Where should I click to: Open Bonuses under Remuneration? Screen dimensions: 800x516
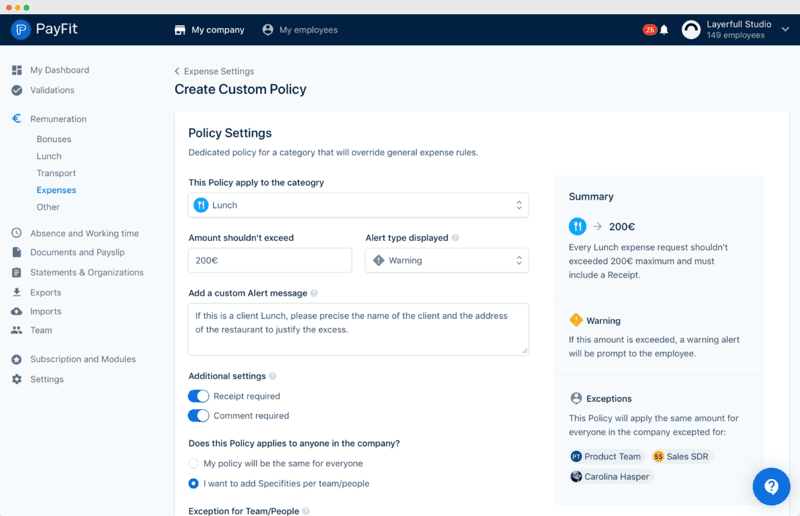(54, 139)
